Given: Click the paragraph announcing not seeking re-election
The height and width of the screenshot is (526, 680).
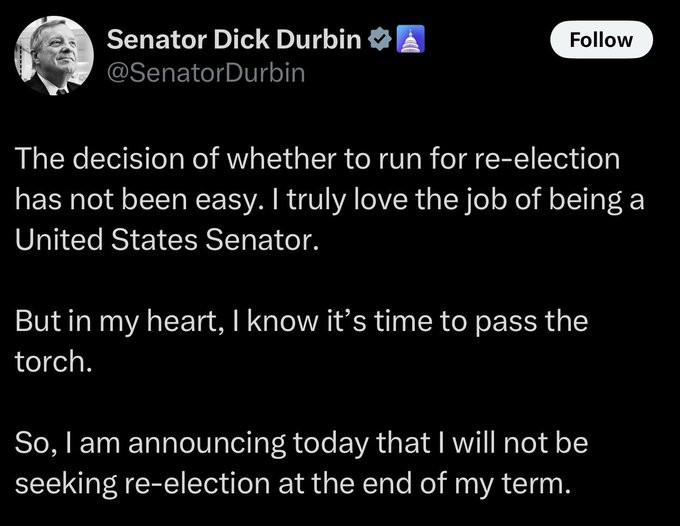Looking at the screenshot, I should click(300, 464).
